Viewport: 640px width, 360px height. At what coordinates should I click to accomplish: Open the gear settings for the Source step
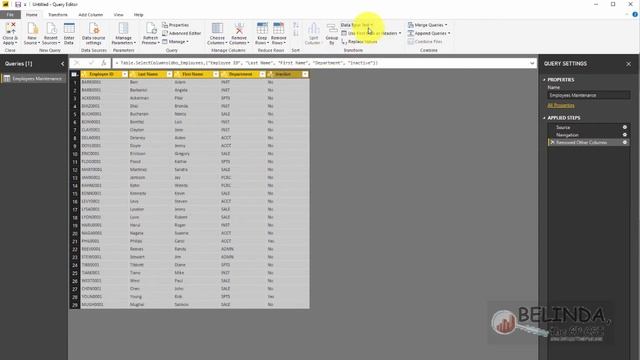point(624,127)
